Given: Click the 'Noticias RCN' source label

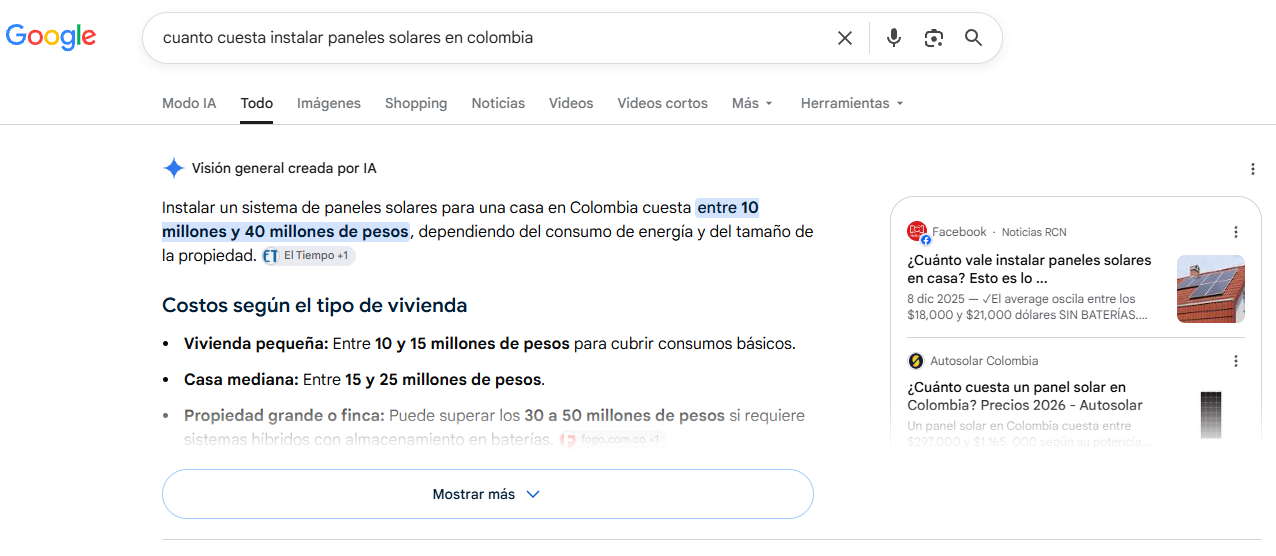Looking at the screenshot, I should point(1034,232).
